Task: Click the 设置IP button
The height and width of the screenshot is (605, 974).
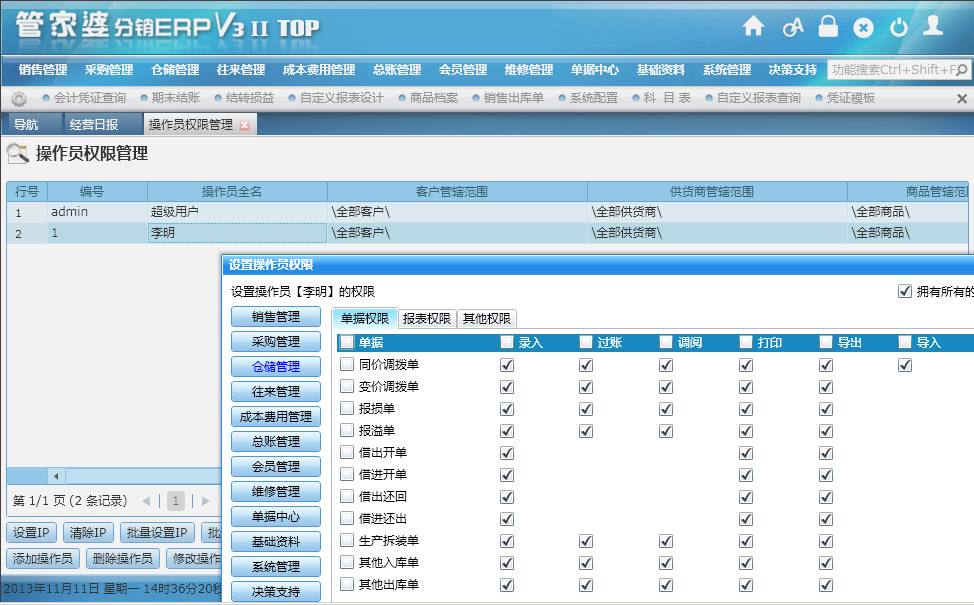Action: pyautogui.click(x=31, y=532)
